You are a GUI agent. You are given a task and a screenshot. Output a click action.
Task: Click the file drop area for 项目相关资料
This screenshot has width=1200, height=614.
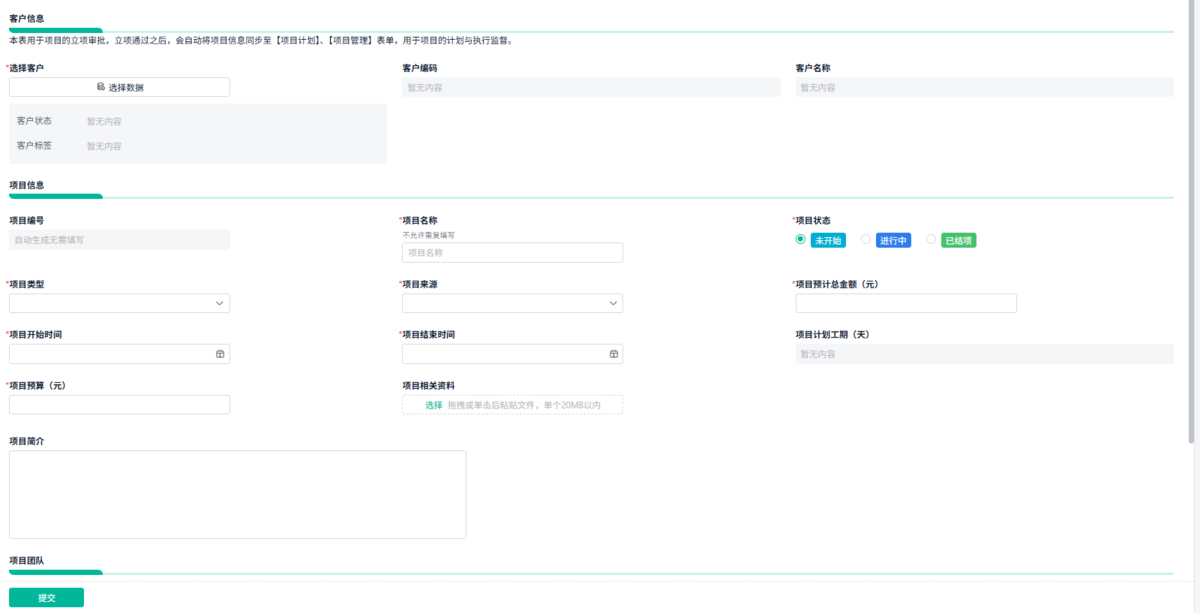[x=512, y=405]
